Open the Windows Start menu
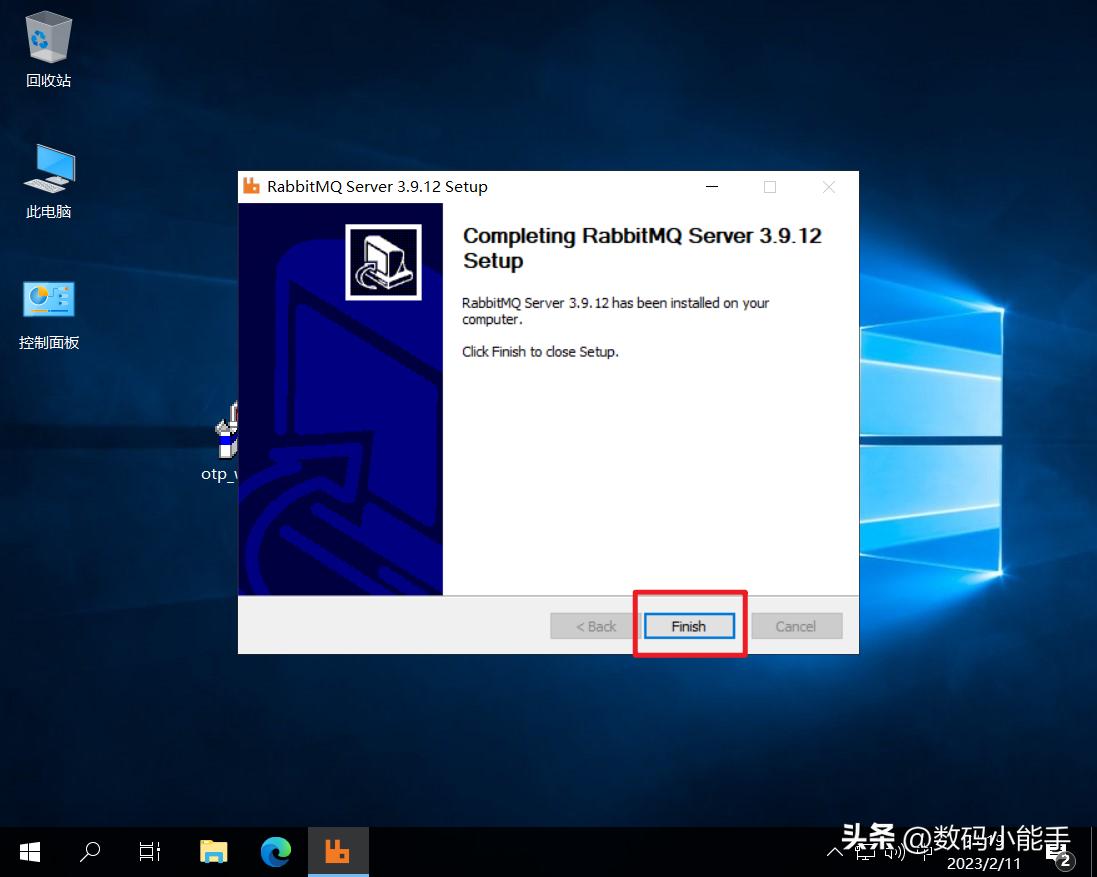This screenshot has width=1097, height=877. [x=30, y=852]
